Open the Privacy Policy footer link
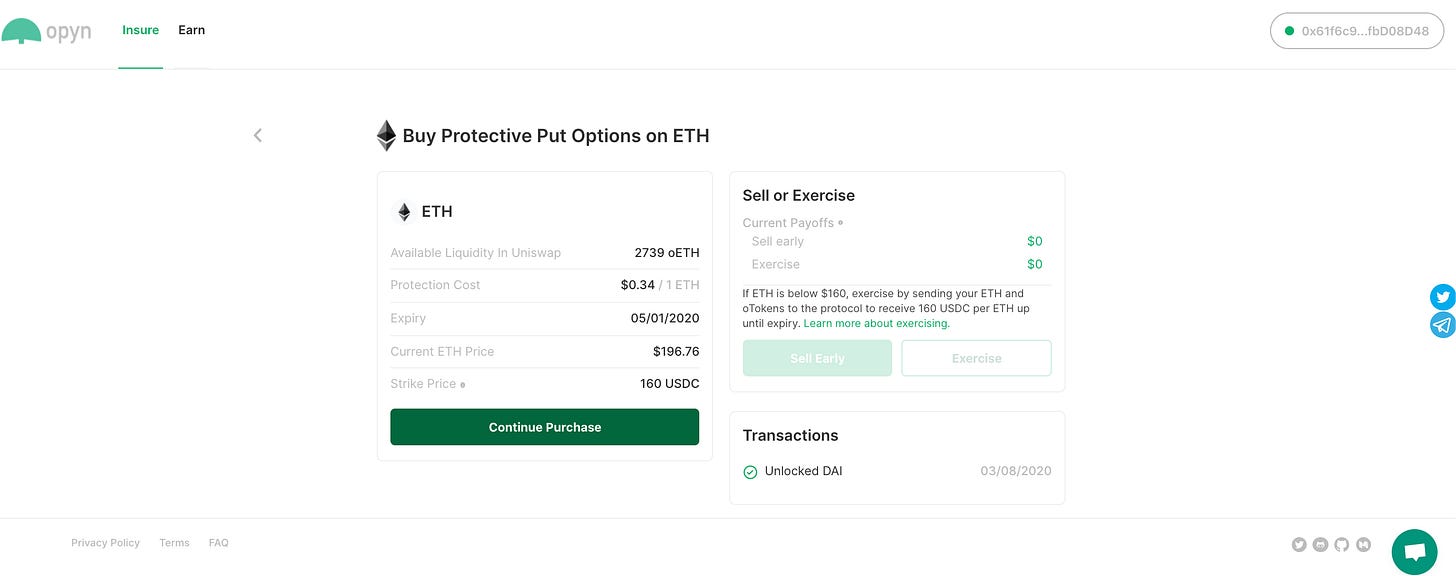This screenshot has width=1456, height=576. click(105, 543)
